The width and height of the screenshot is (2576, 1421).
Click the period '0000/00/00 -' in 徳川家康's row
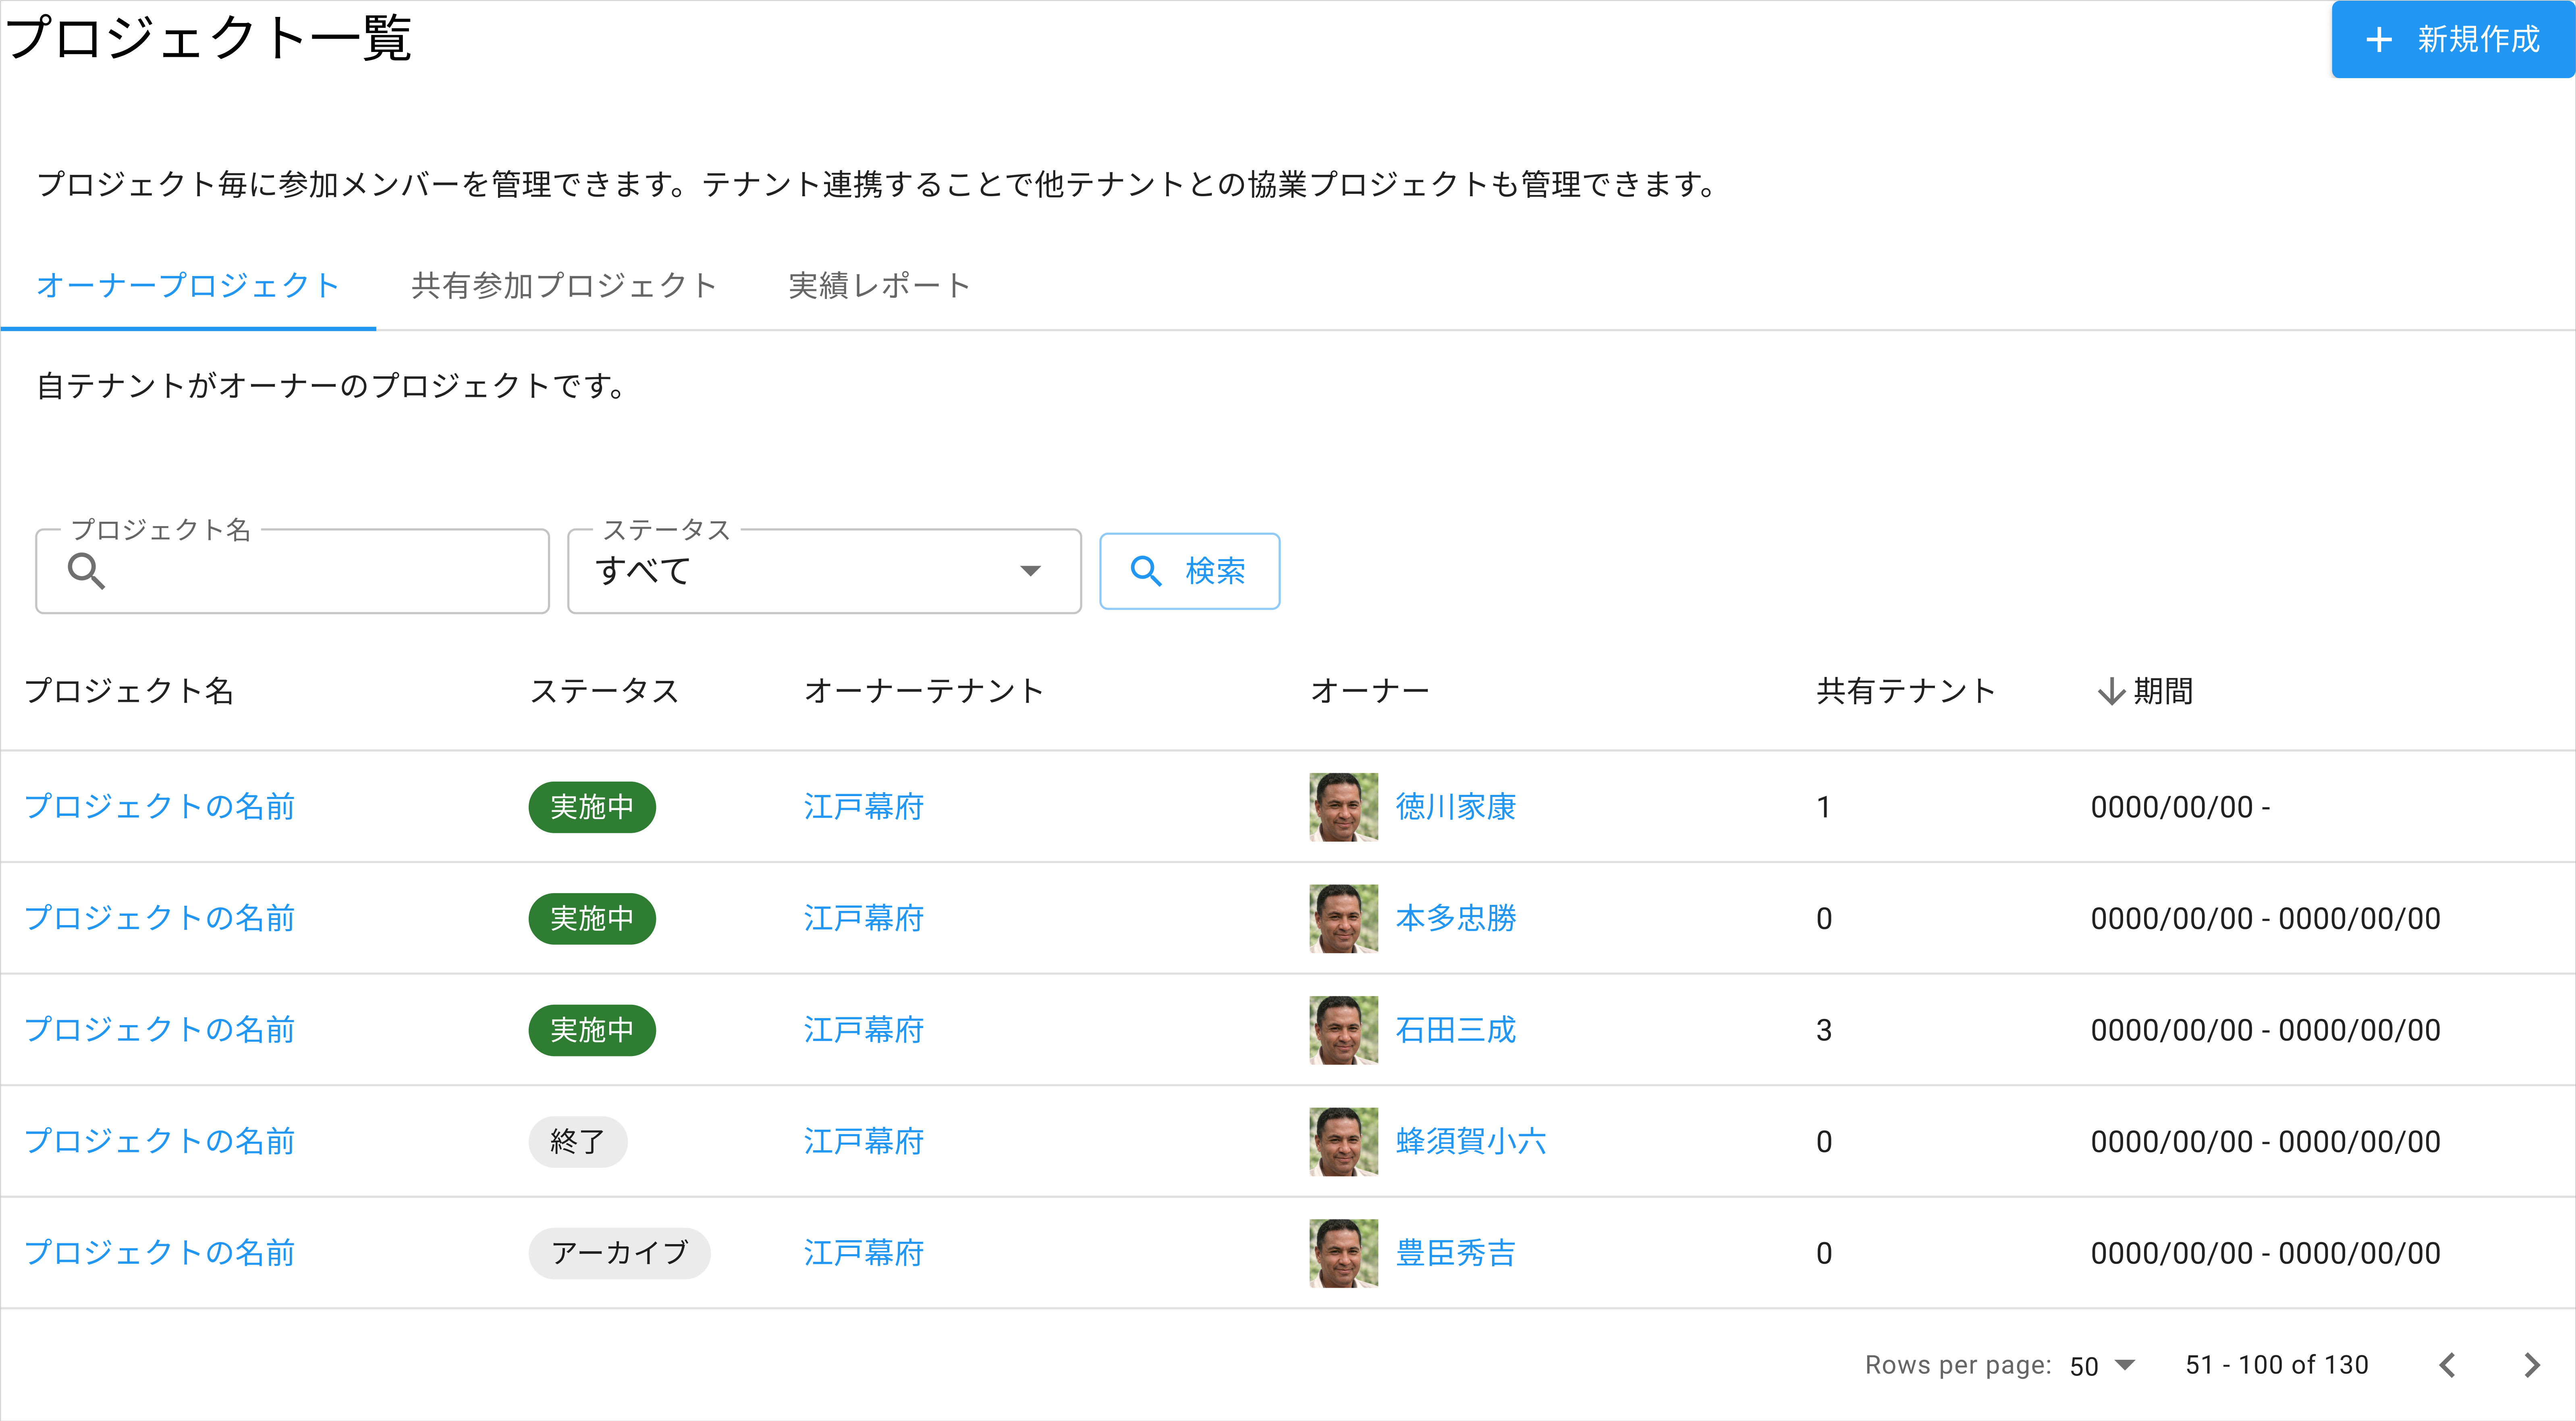(x=2181, y=807)
